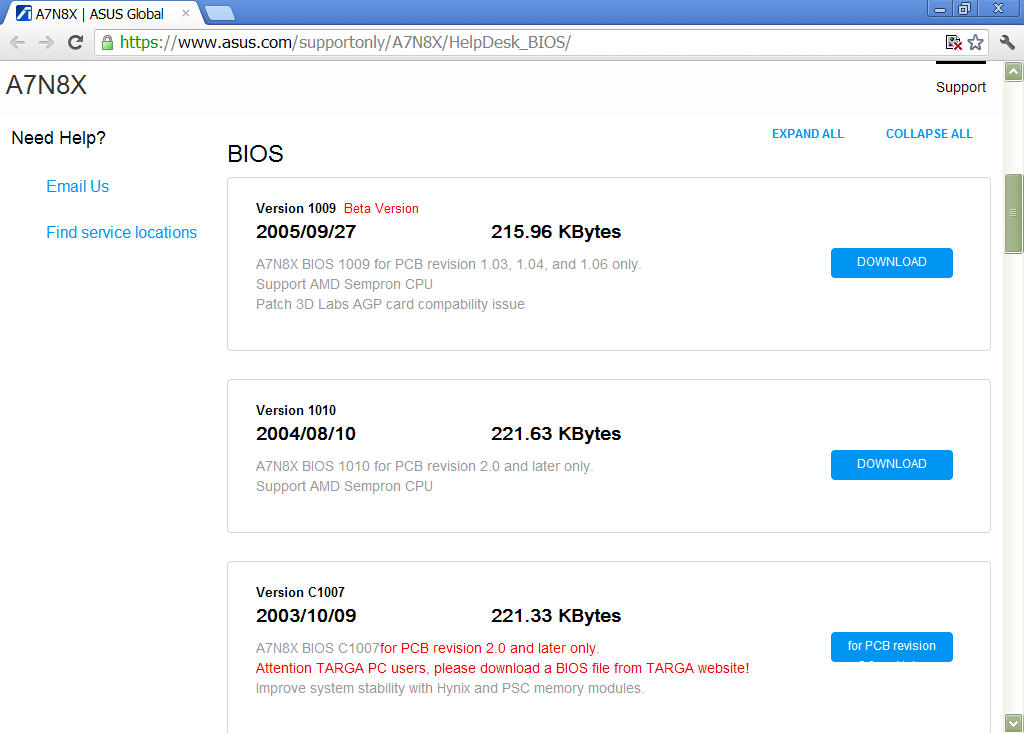Open Find service locations link

[121, 233]
